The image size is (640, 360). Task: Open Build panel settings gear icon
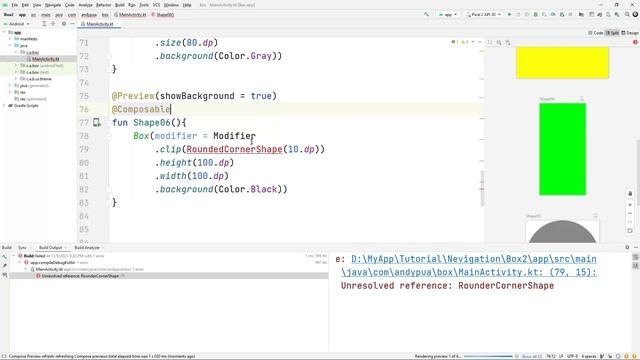pos(627,247)
